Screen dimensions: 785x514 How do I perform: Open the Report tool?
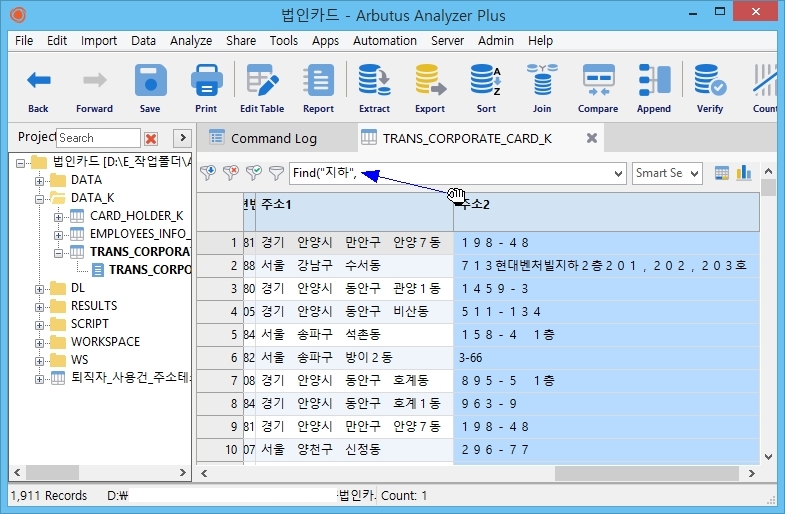coord(318,80)
